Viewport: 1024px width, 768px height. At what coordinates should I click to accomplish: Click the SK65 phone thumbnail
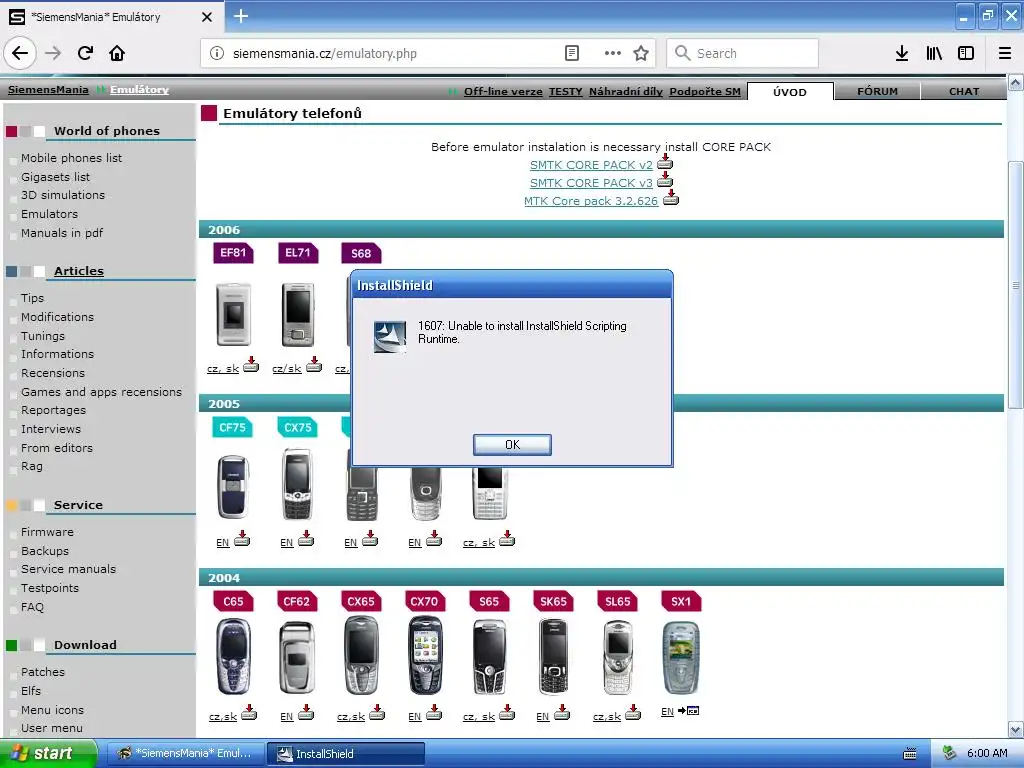[553, 656]
